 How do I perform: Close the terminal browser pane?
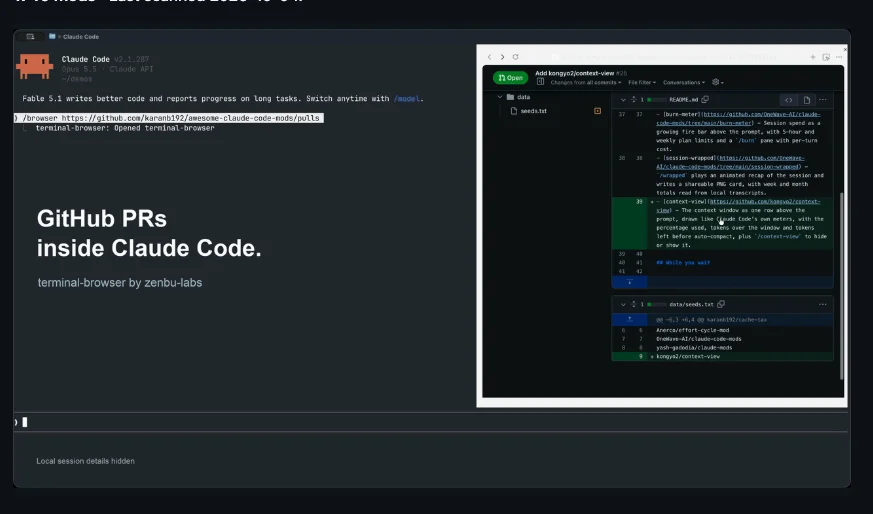pos(845,49)
